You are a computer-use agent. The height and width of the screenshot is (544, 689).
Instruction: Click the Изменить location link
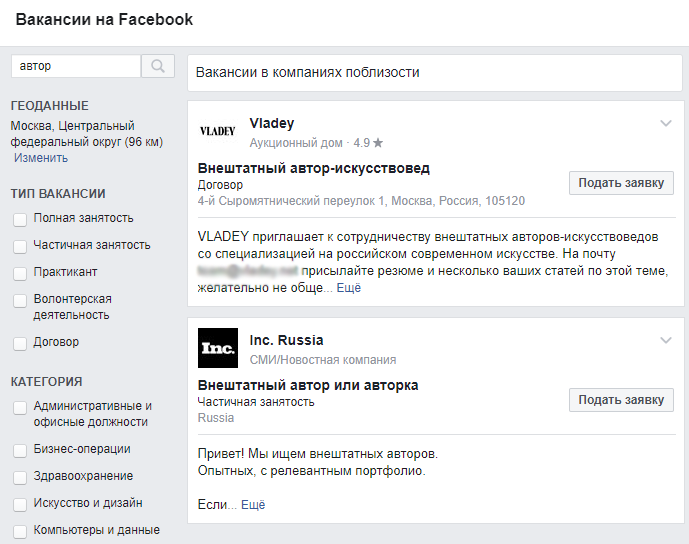[x=41, y=158]
